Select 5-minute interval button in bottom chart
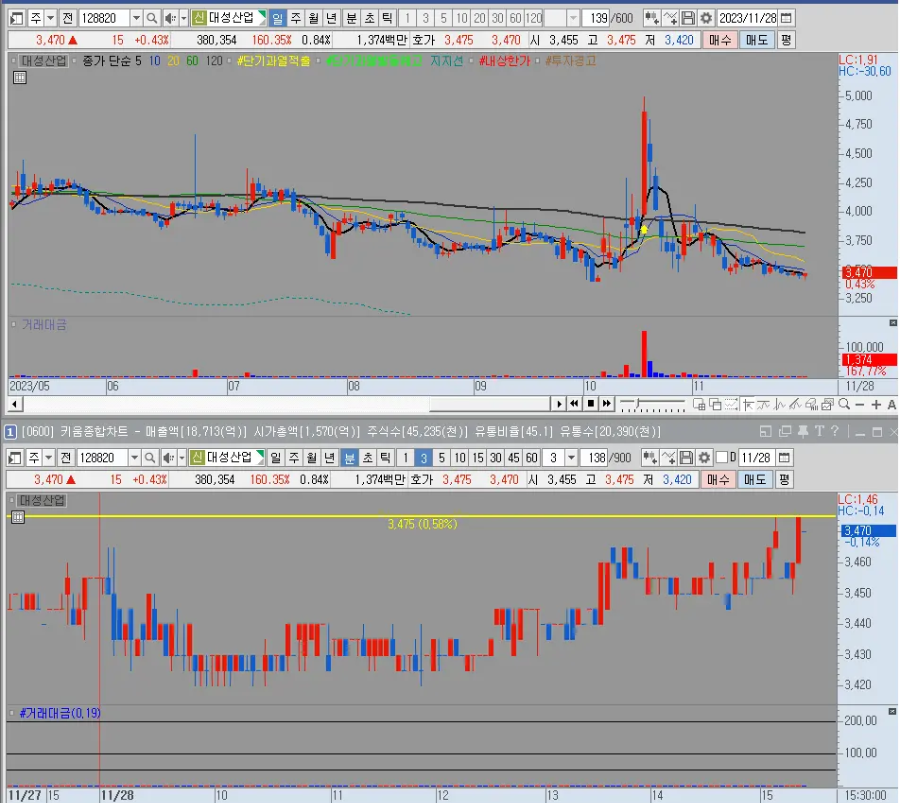This screenshot has height=803, width=900. (x=441, y=458)
